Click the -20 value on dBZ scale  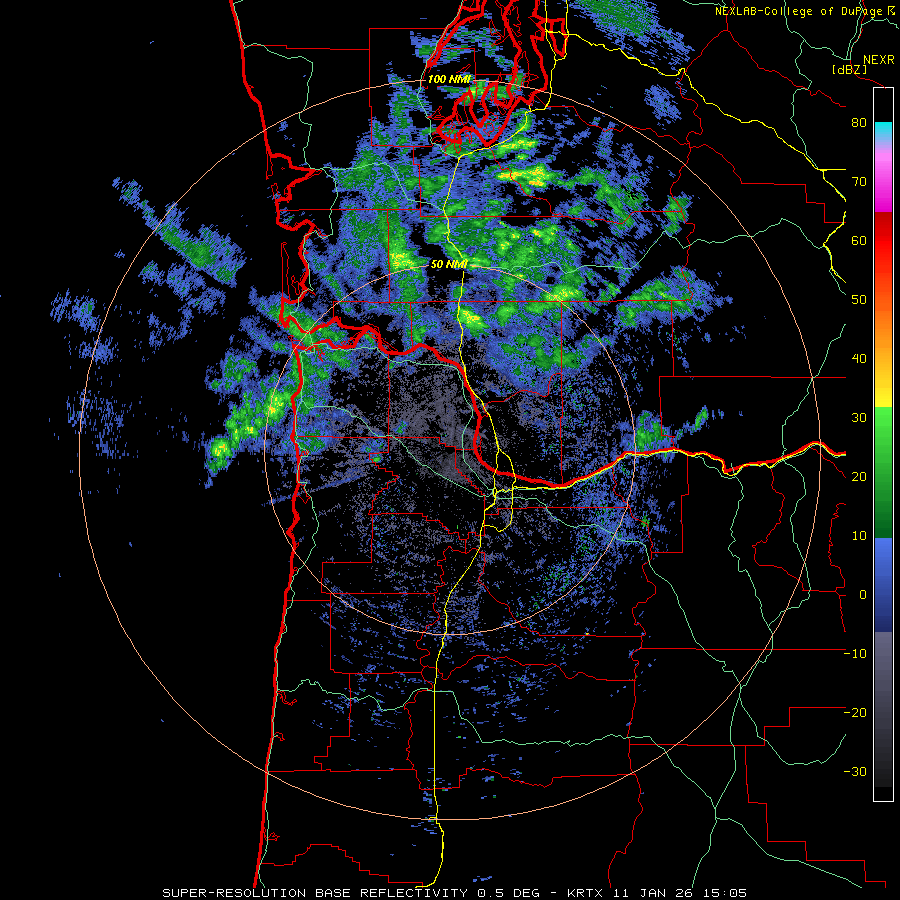[855, 713]
